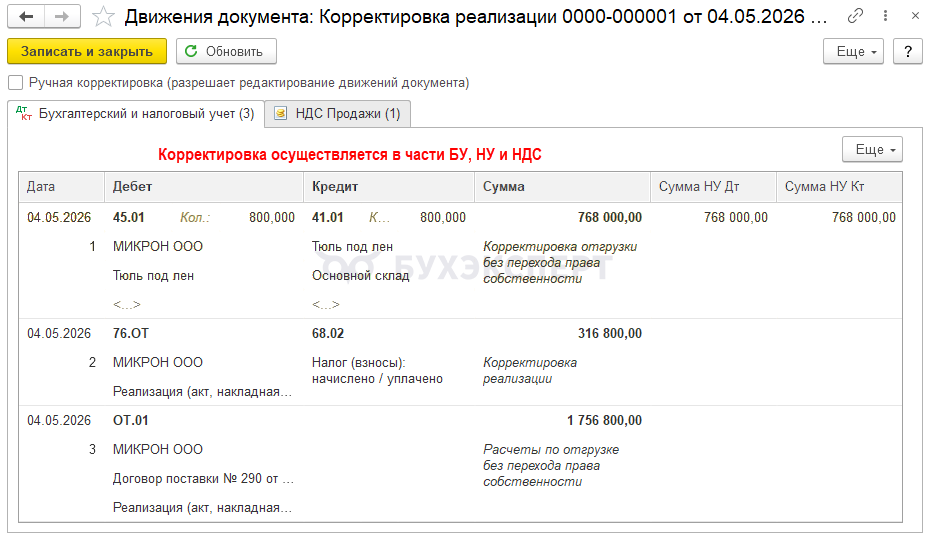Click the НДС Продажи tab register icon
Viewport: 928px width, 536px height.
click(280, 114)
